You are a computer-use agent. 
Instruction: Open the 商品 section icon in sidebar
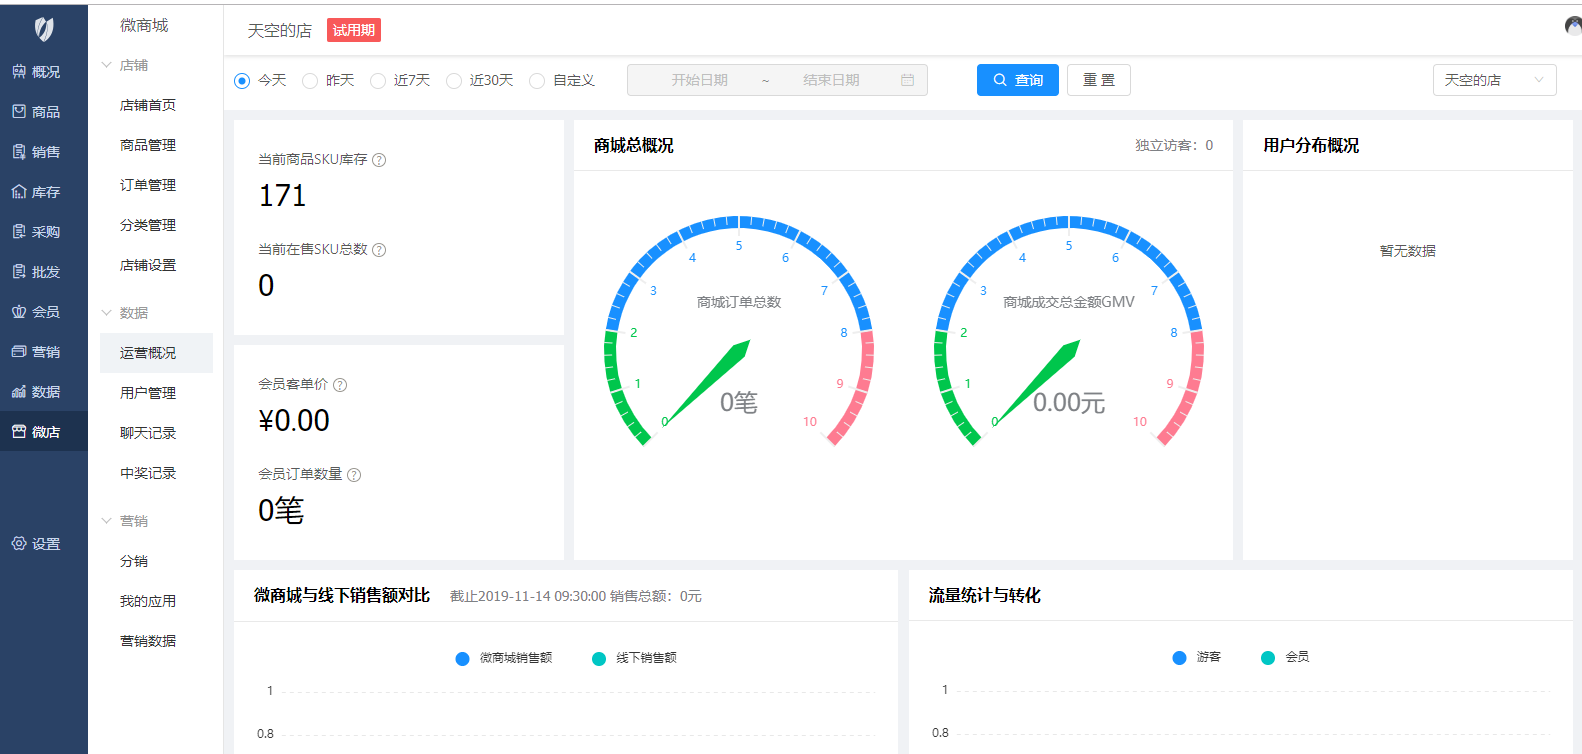(19, 112)
